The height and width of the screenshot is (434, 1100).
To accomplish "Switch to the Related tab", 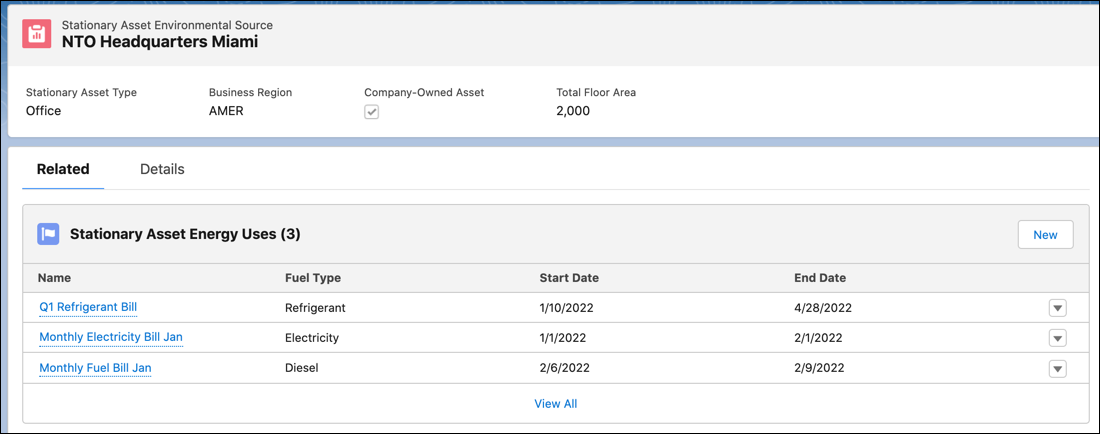I will 63,169.
